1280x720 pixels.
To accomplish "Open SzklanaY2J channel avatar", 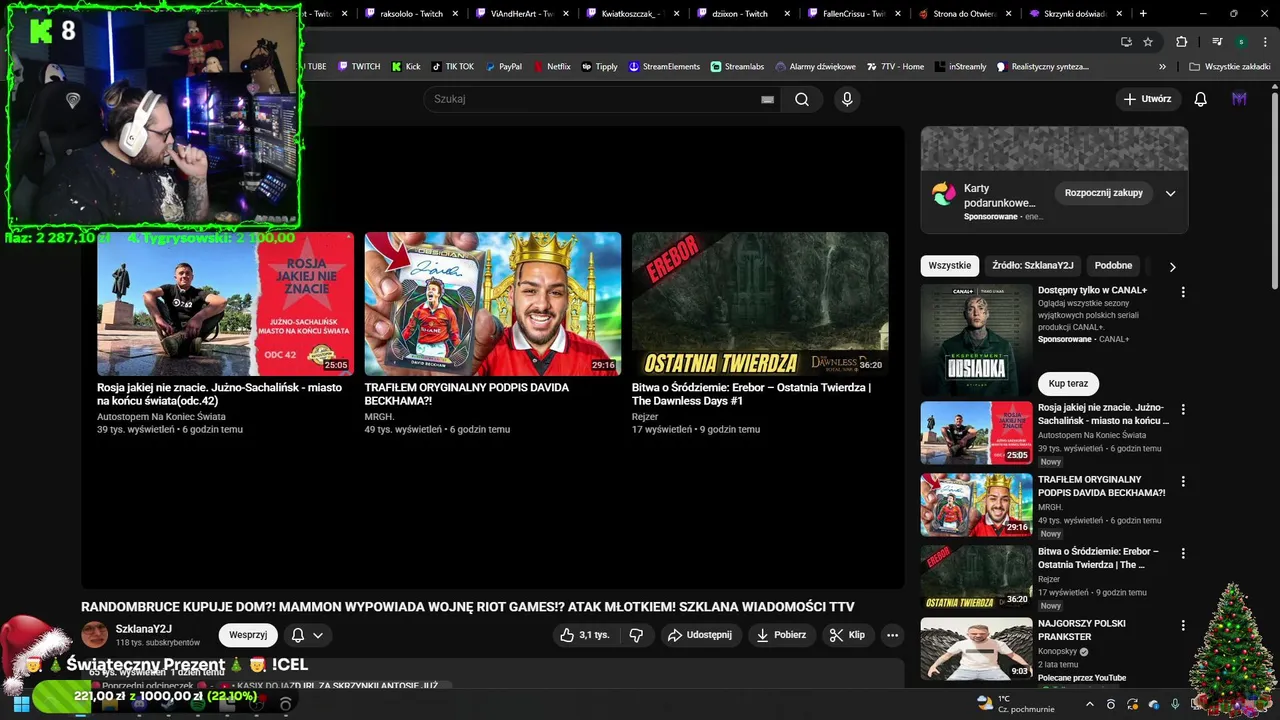I will [94, 635].
